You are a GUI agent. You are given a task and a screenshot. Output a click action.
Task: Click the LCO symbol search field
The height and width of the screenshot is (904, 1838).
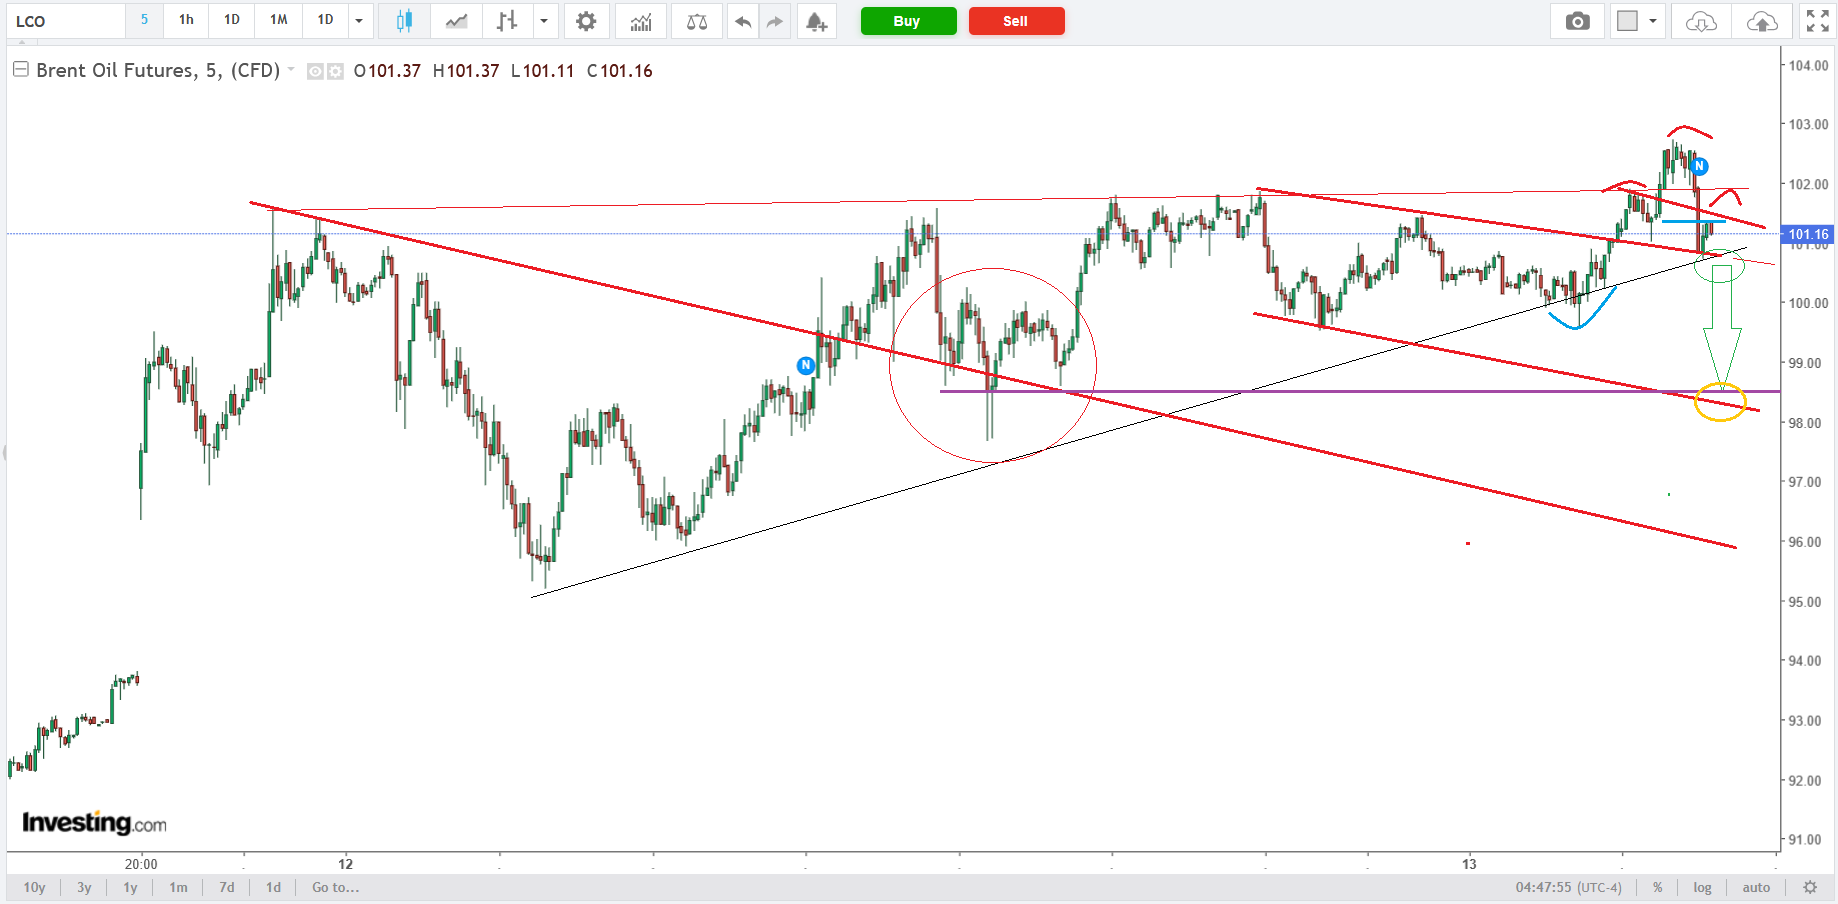click(65, 21)
